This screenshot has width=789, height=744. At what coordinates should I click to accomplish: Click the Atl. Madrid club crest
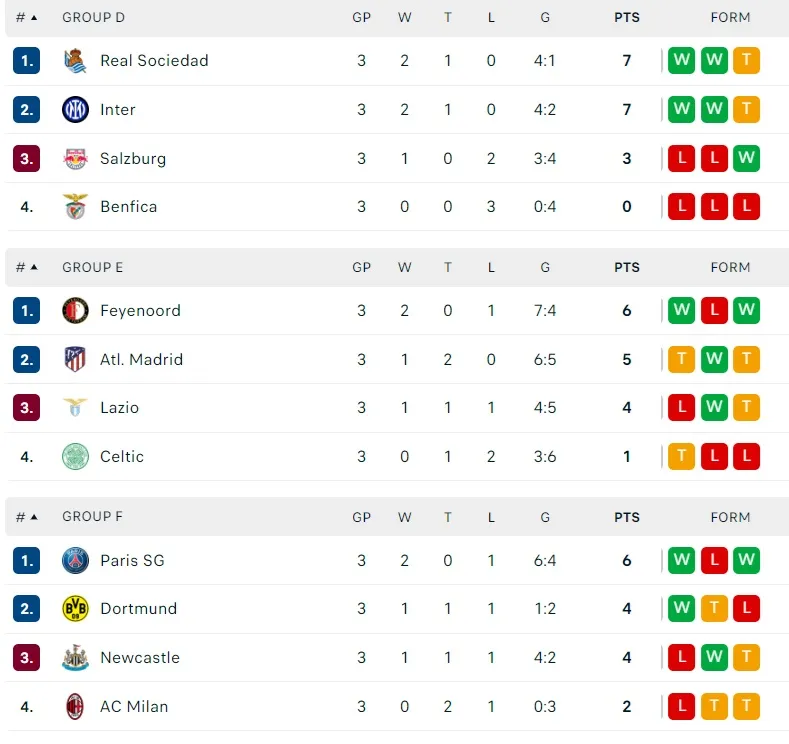(x=75, y=359)
